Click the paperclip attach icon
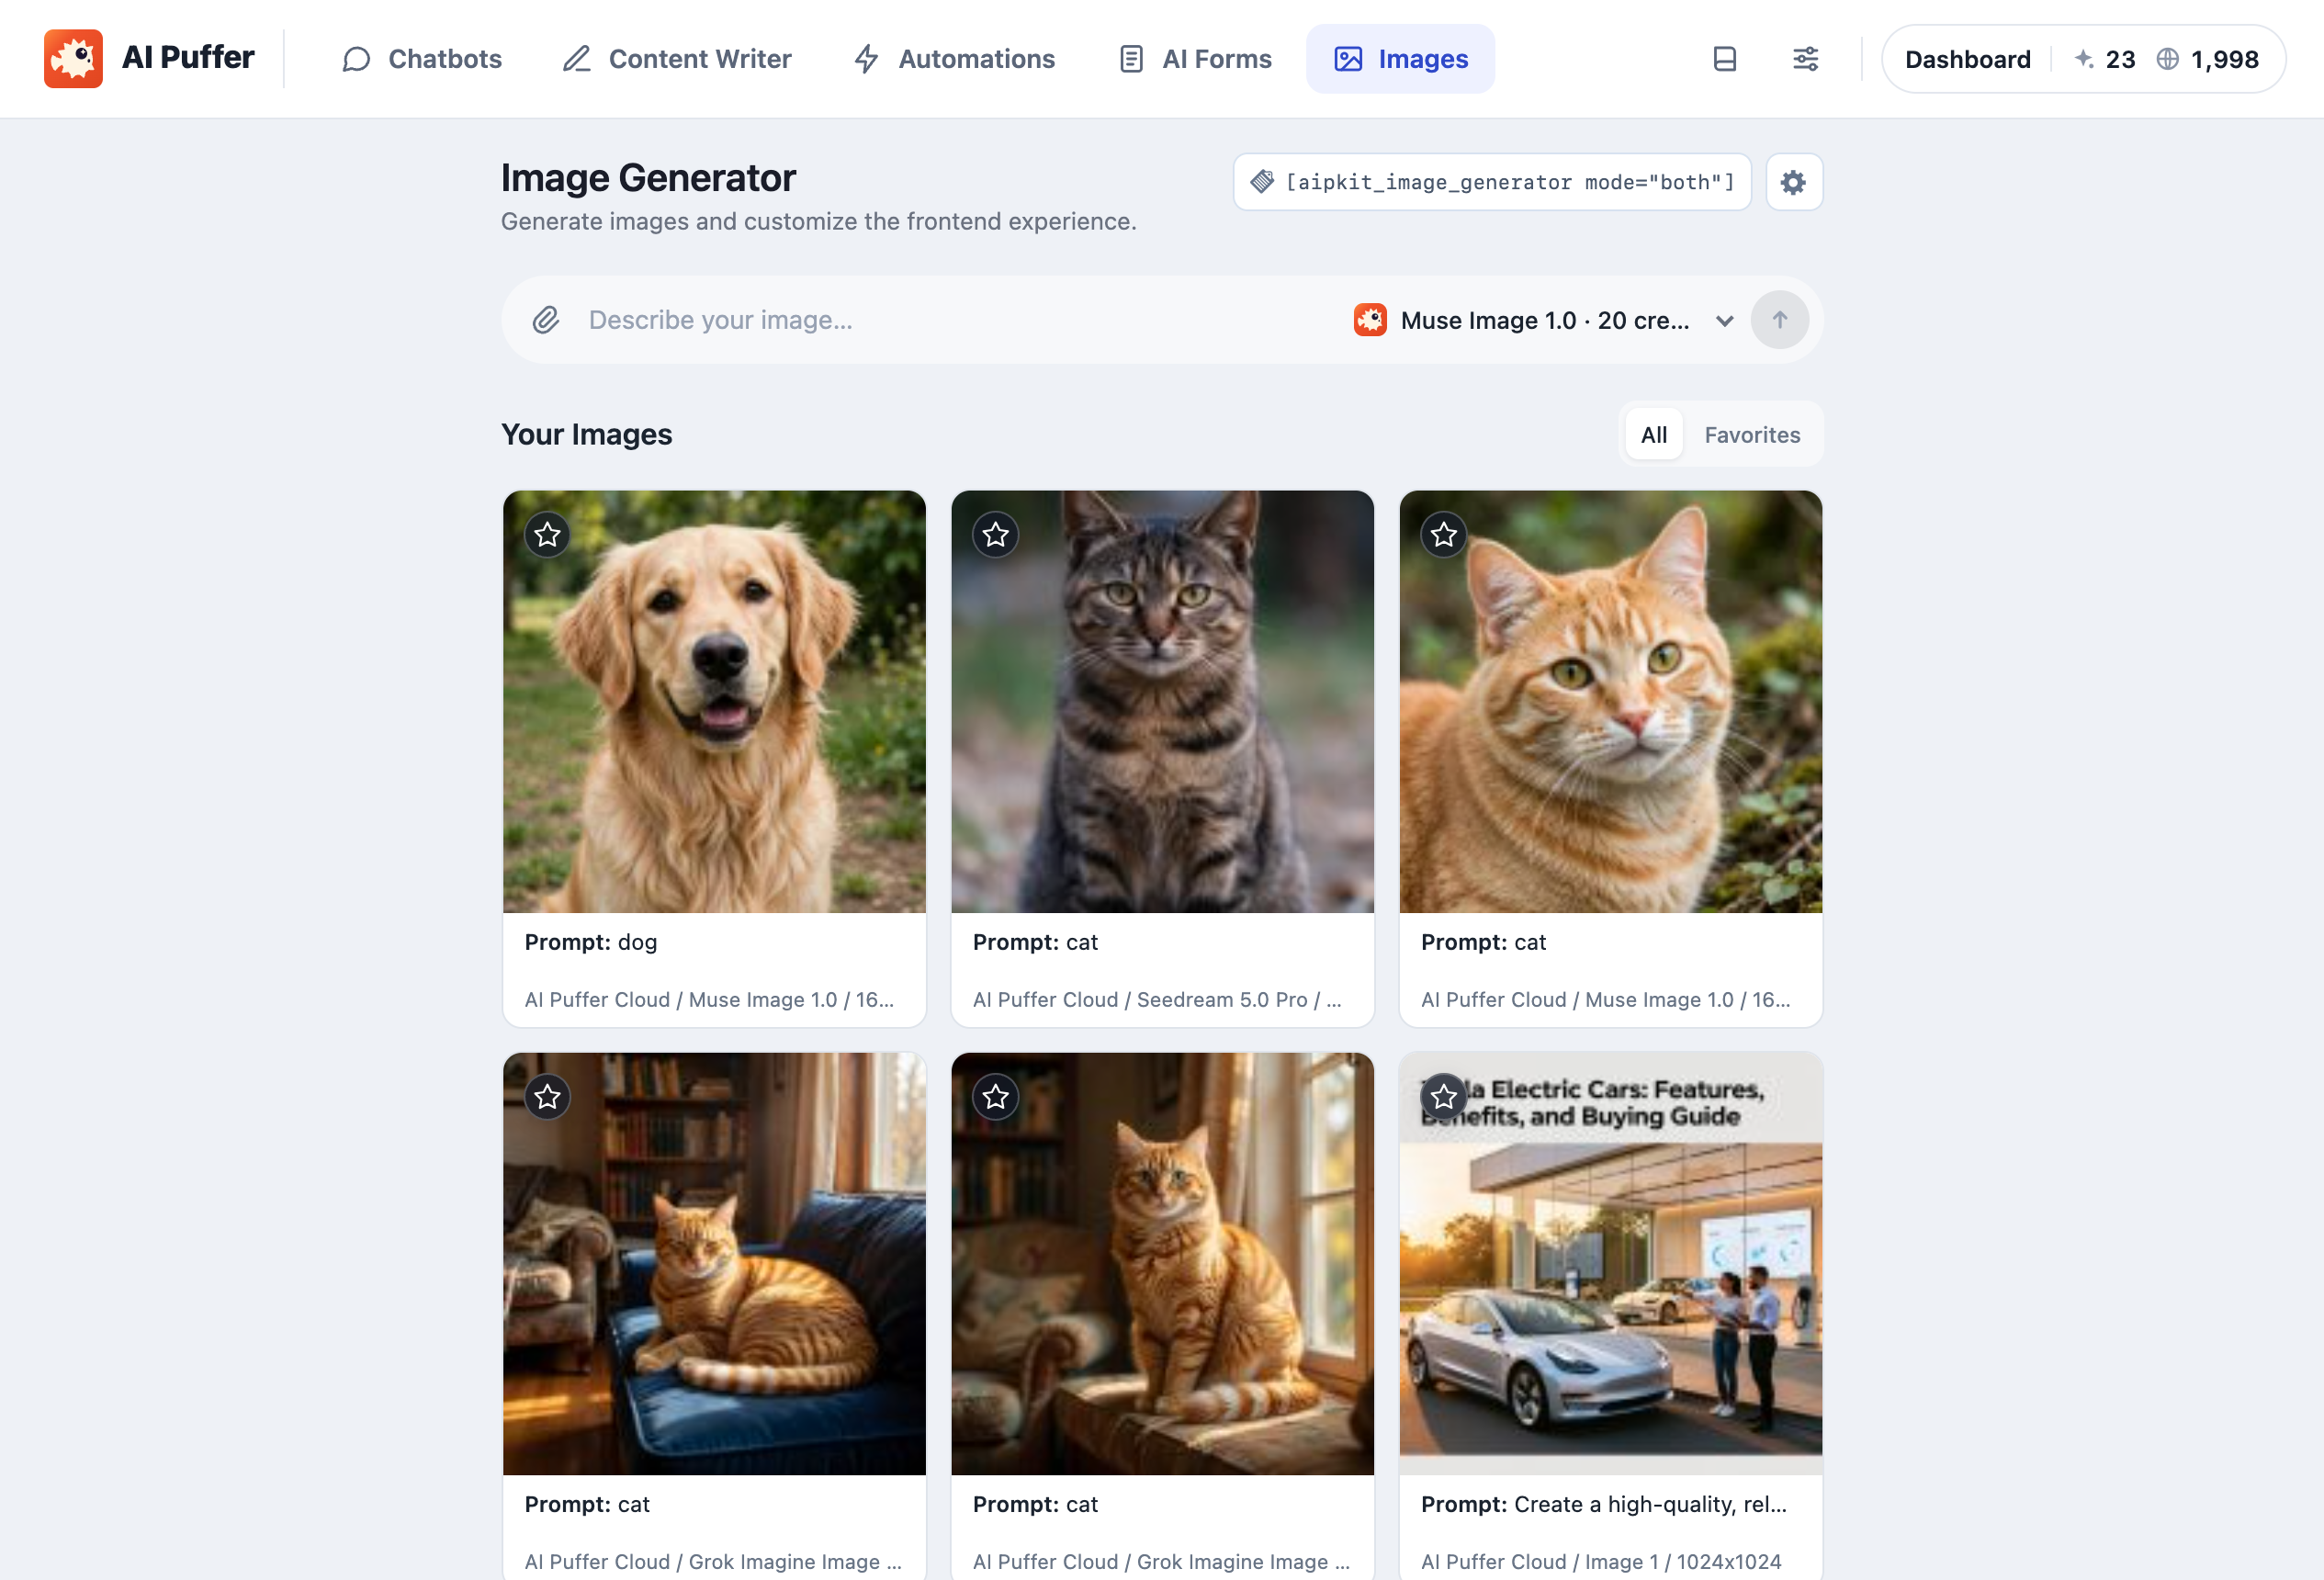 point(545,320)
